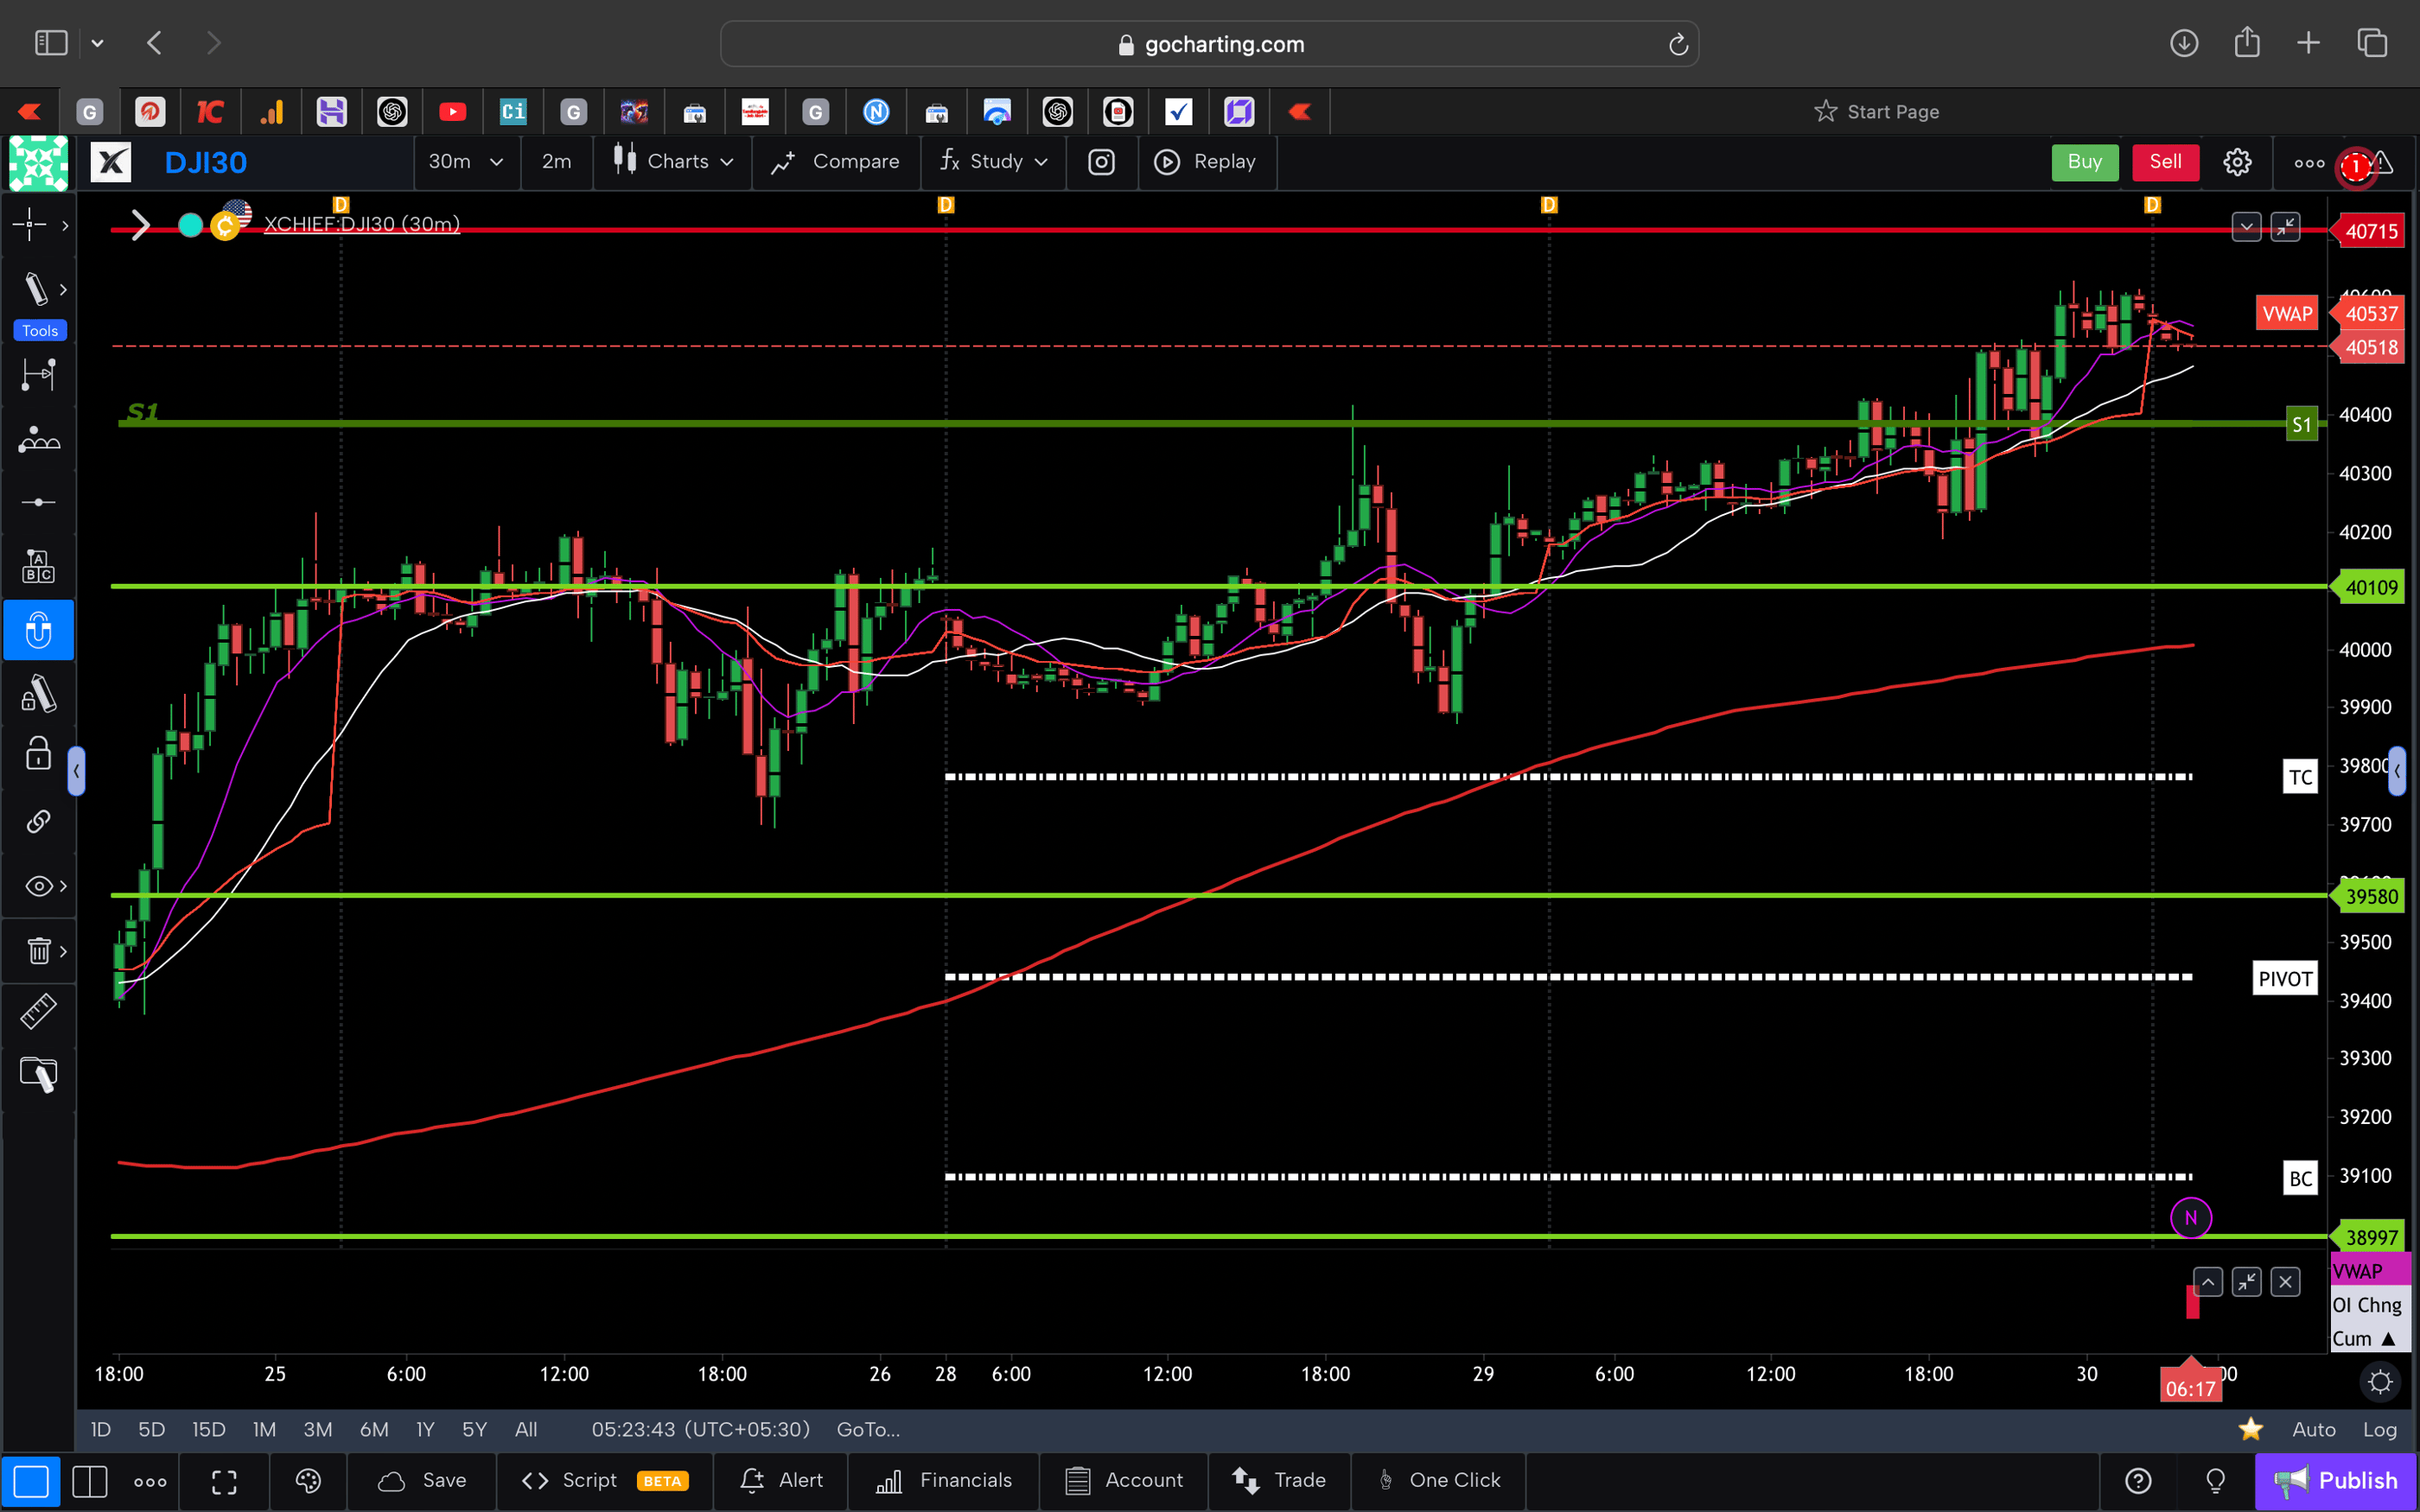
Task: Select the XABCD pattern tool
Action: click(x=38, y=440)
